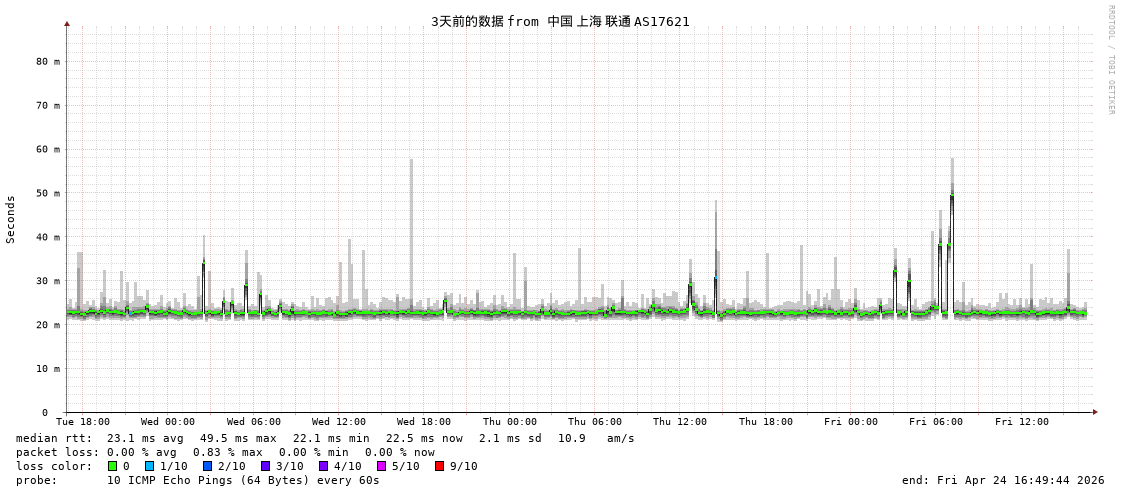This screenshot has width=1121, height=494.
Task: Click the Thu 00:00 time axis label
Action: tap(510, 422)
